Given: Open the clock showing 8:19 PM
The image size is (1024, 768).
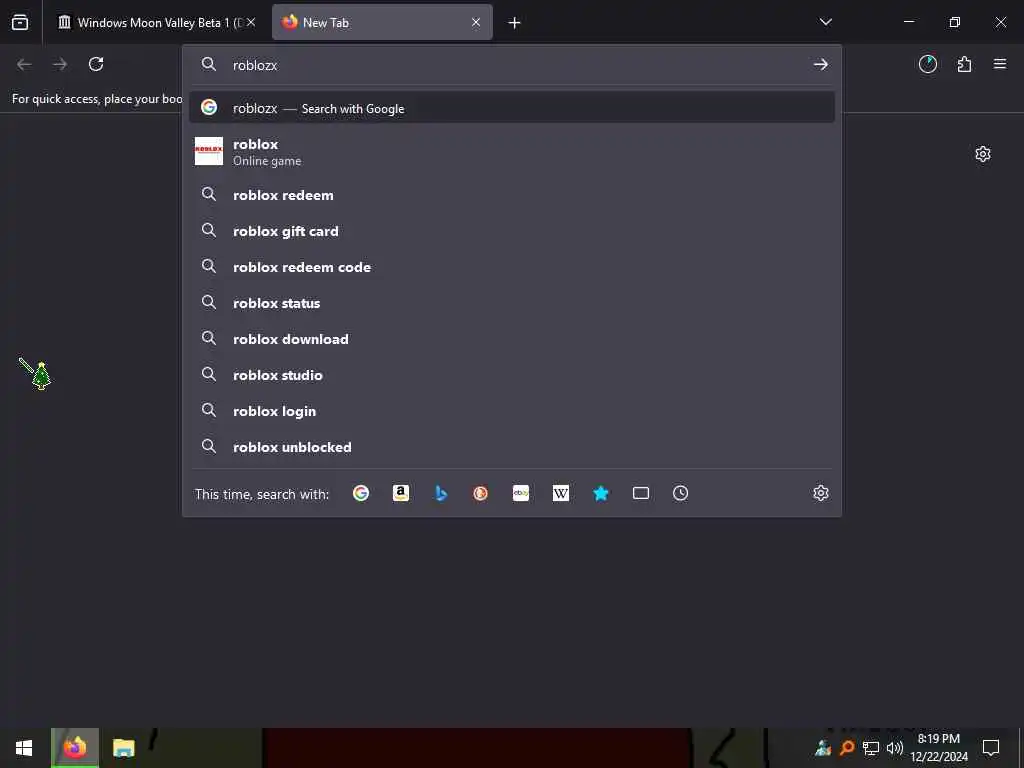Looking at the screenshot, I should (938, 748).
